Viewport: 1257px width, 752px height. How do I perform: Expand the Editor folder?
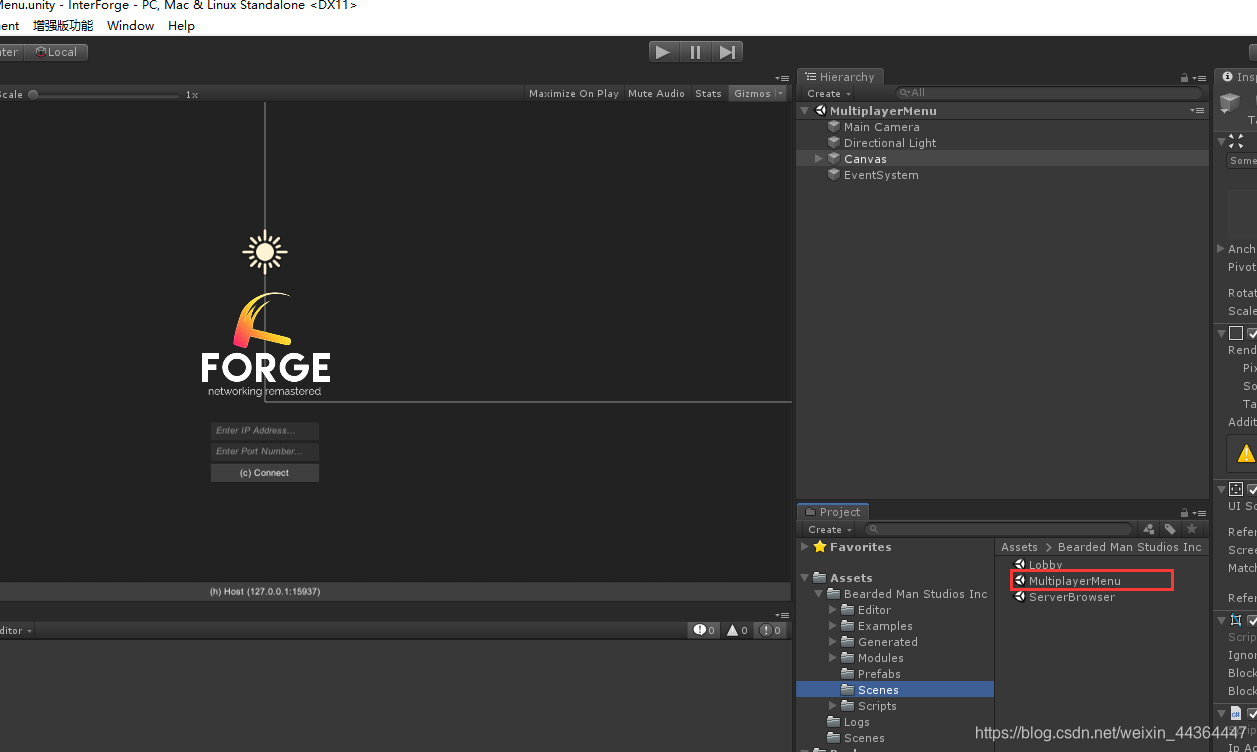point(833,610)
